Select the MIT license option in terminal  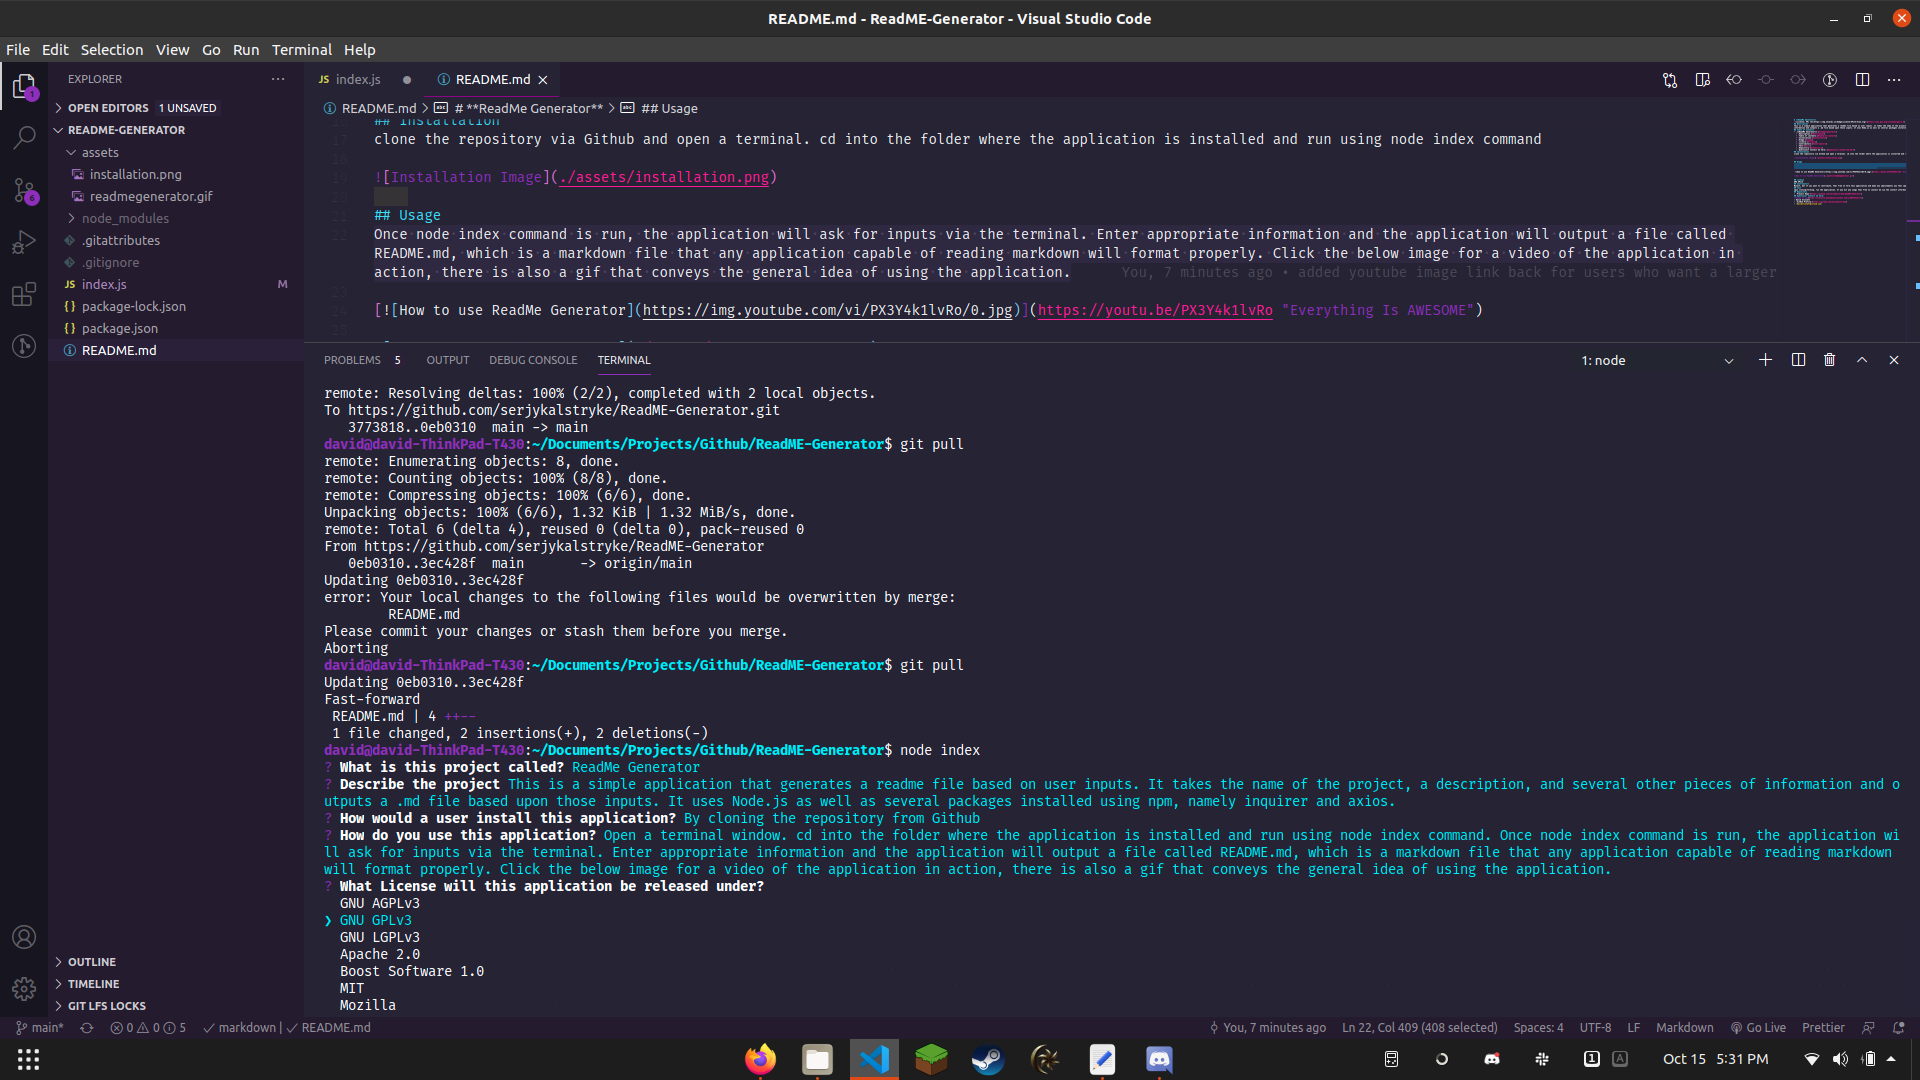(x=352, y=988)
